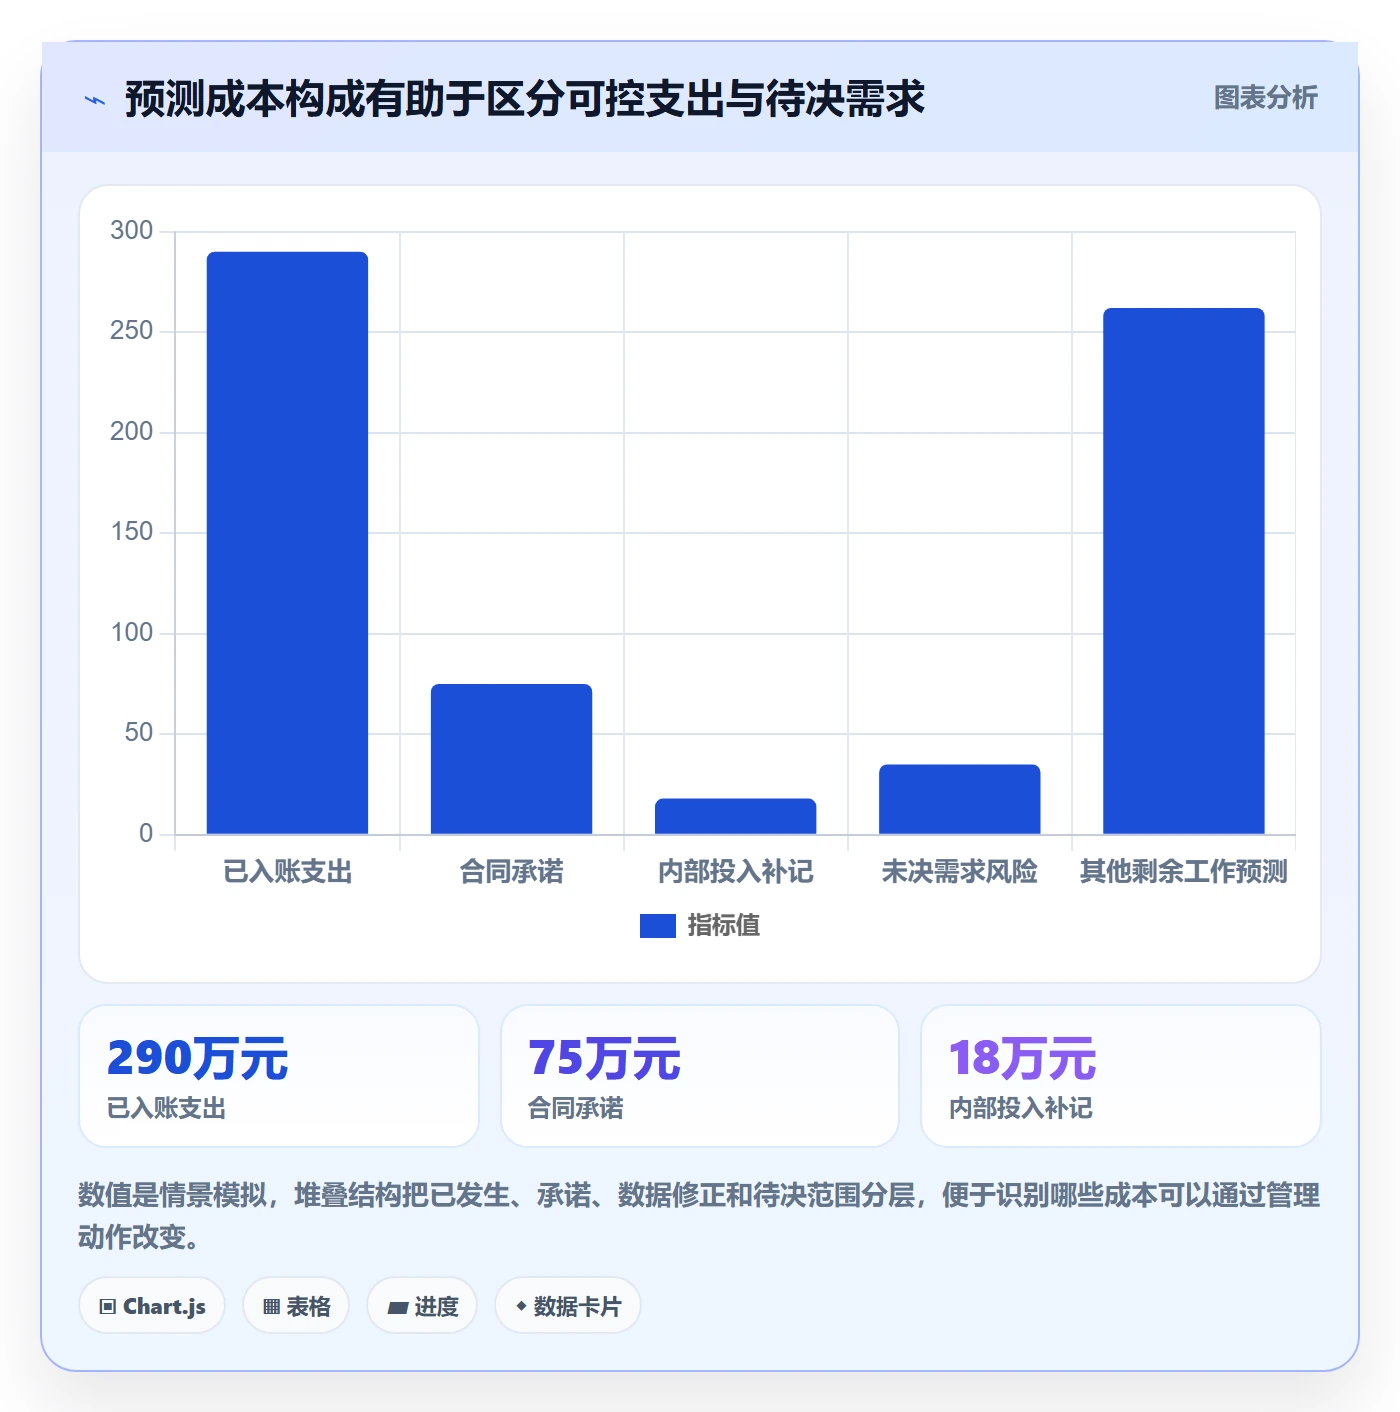Click the 已入账支出 bar in the chart

click(287, 543)
